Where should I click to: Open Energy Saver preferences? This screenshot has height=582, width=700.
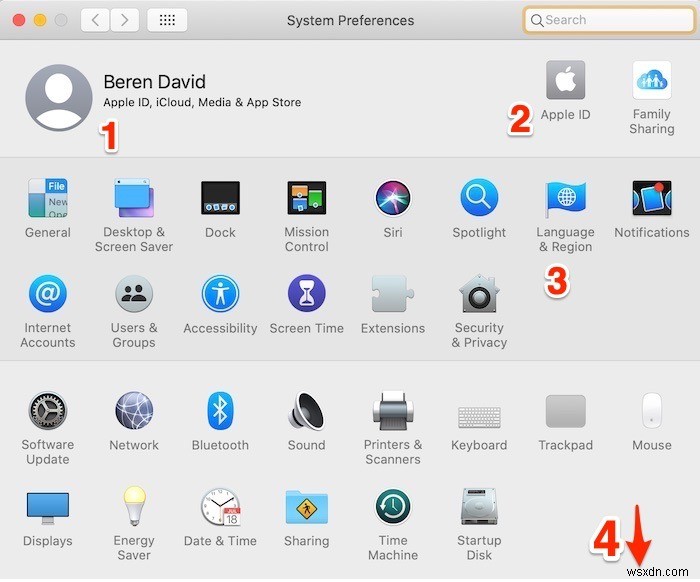(134, 506)
